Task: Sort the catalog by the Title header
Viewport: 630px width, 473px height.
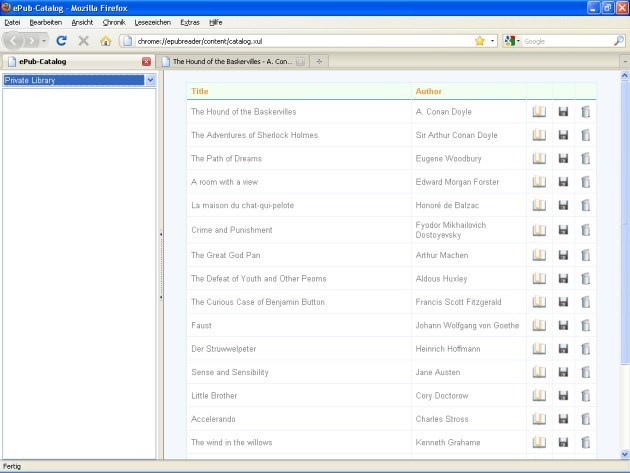Action: (x=200, y=91)
